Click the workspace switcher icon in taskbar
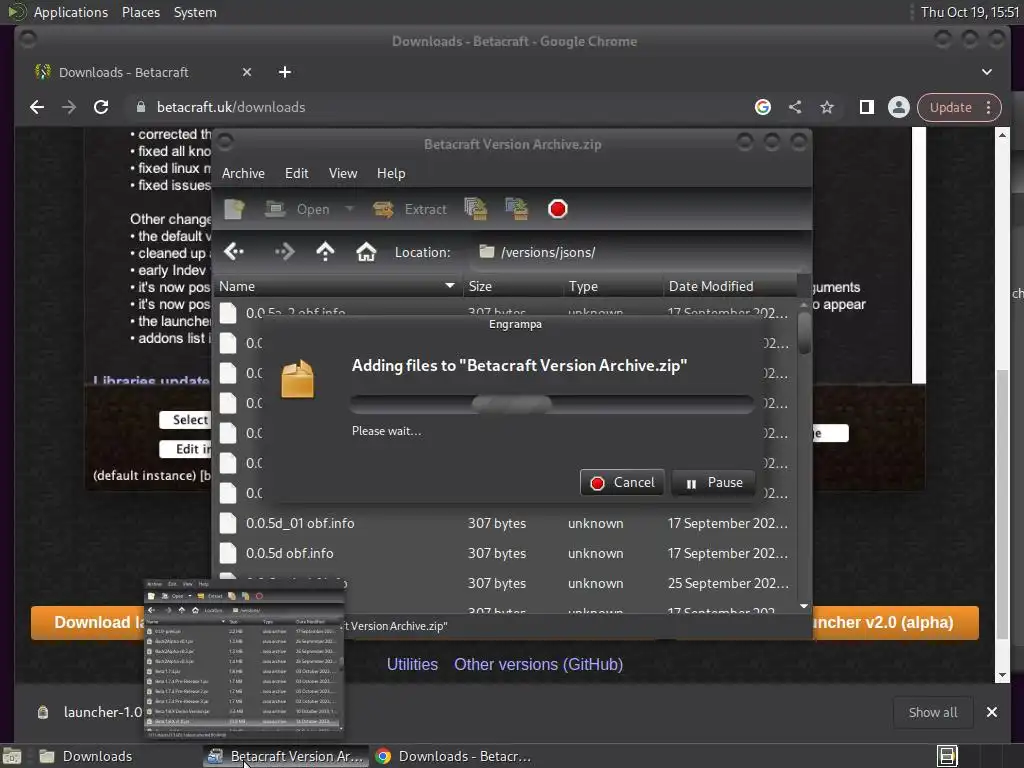This screenshot has height=768, width=1024. click(x=946, y=756)
